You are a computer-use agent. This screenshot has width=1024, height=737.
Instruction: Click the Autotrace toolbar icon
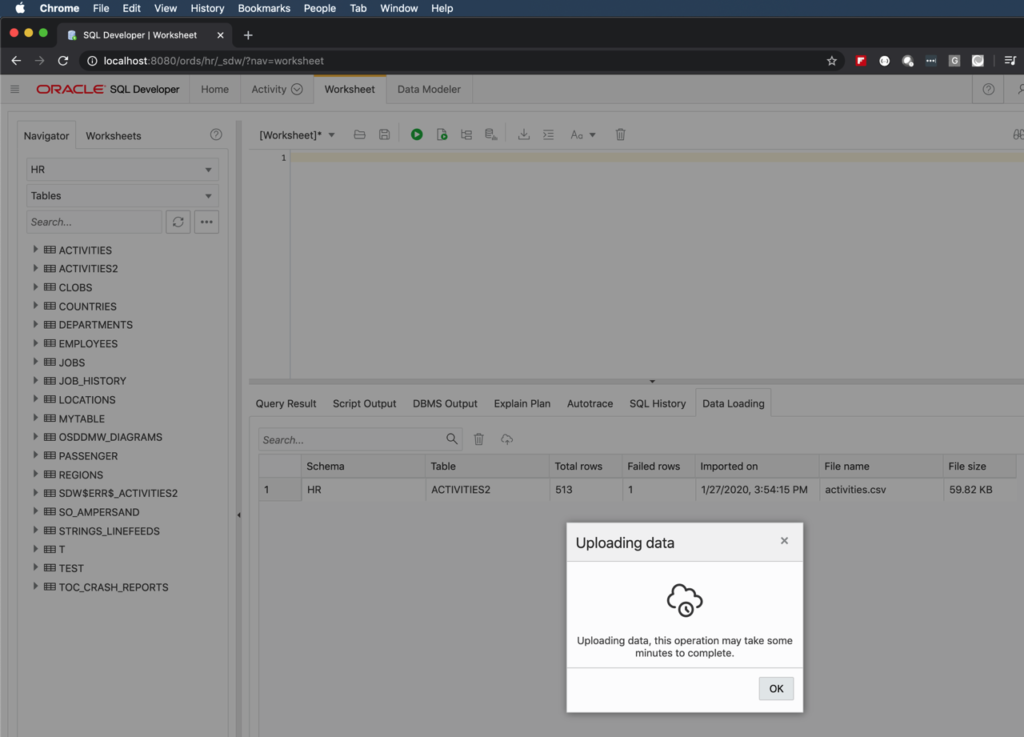coord(491,134)
